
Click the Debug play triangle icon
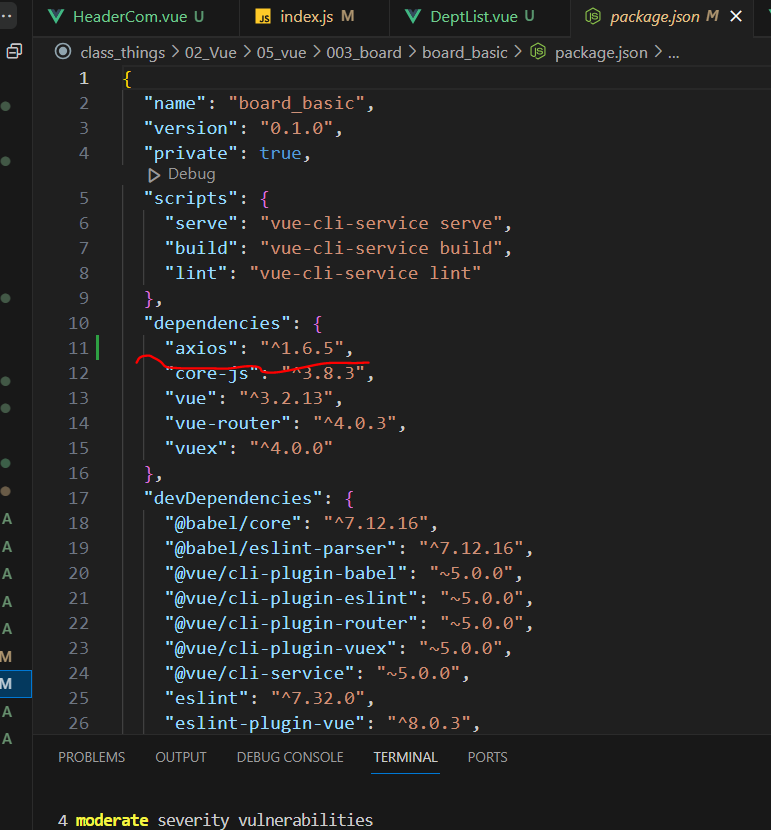pyautogui.click(x=154, y=175)
